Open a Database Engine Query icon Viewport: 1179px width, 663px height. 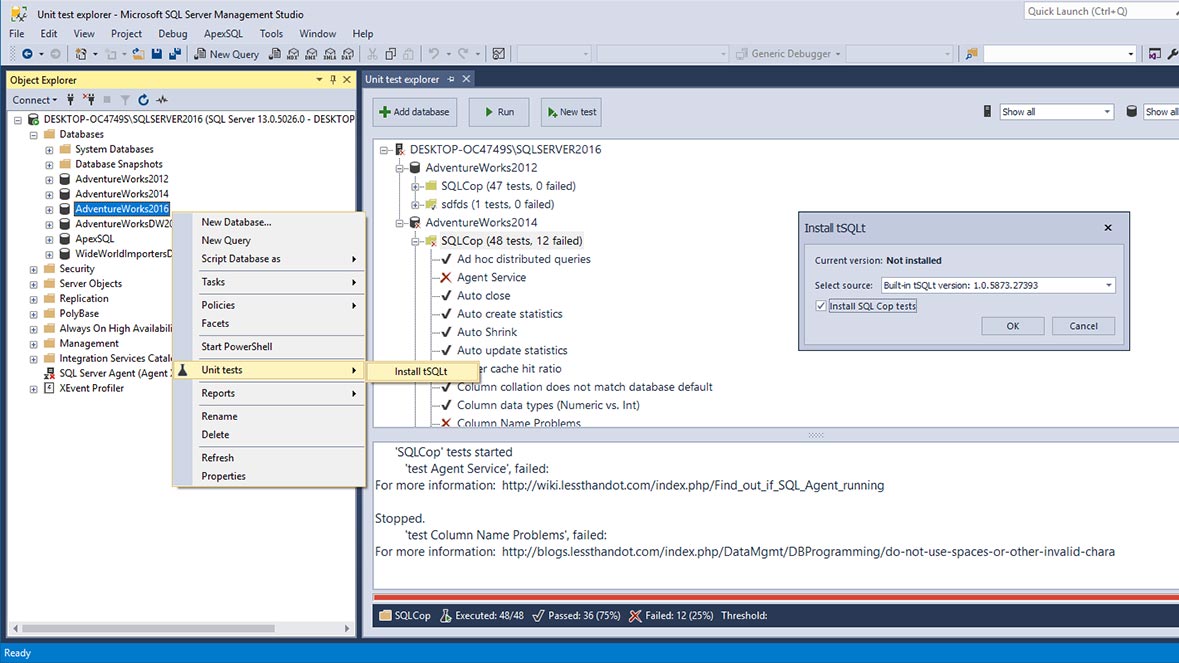[275, 54]
